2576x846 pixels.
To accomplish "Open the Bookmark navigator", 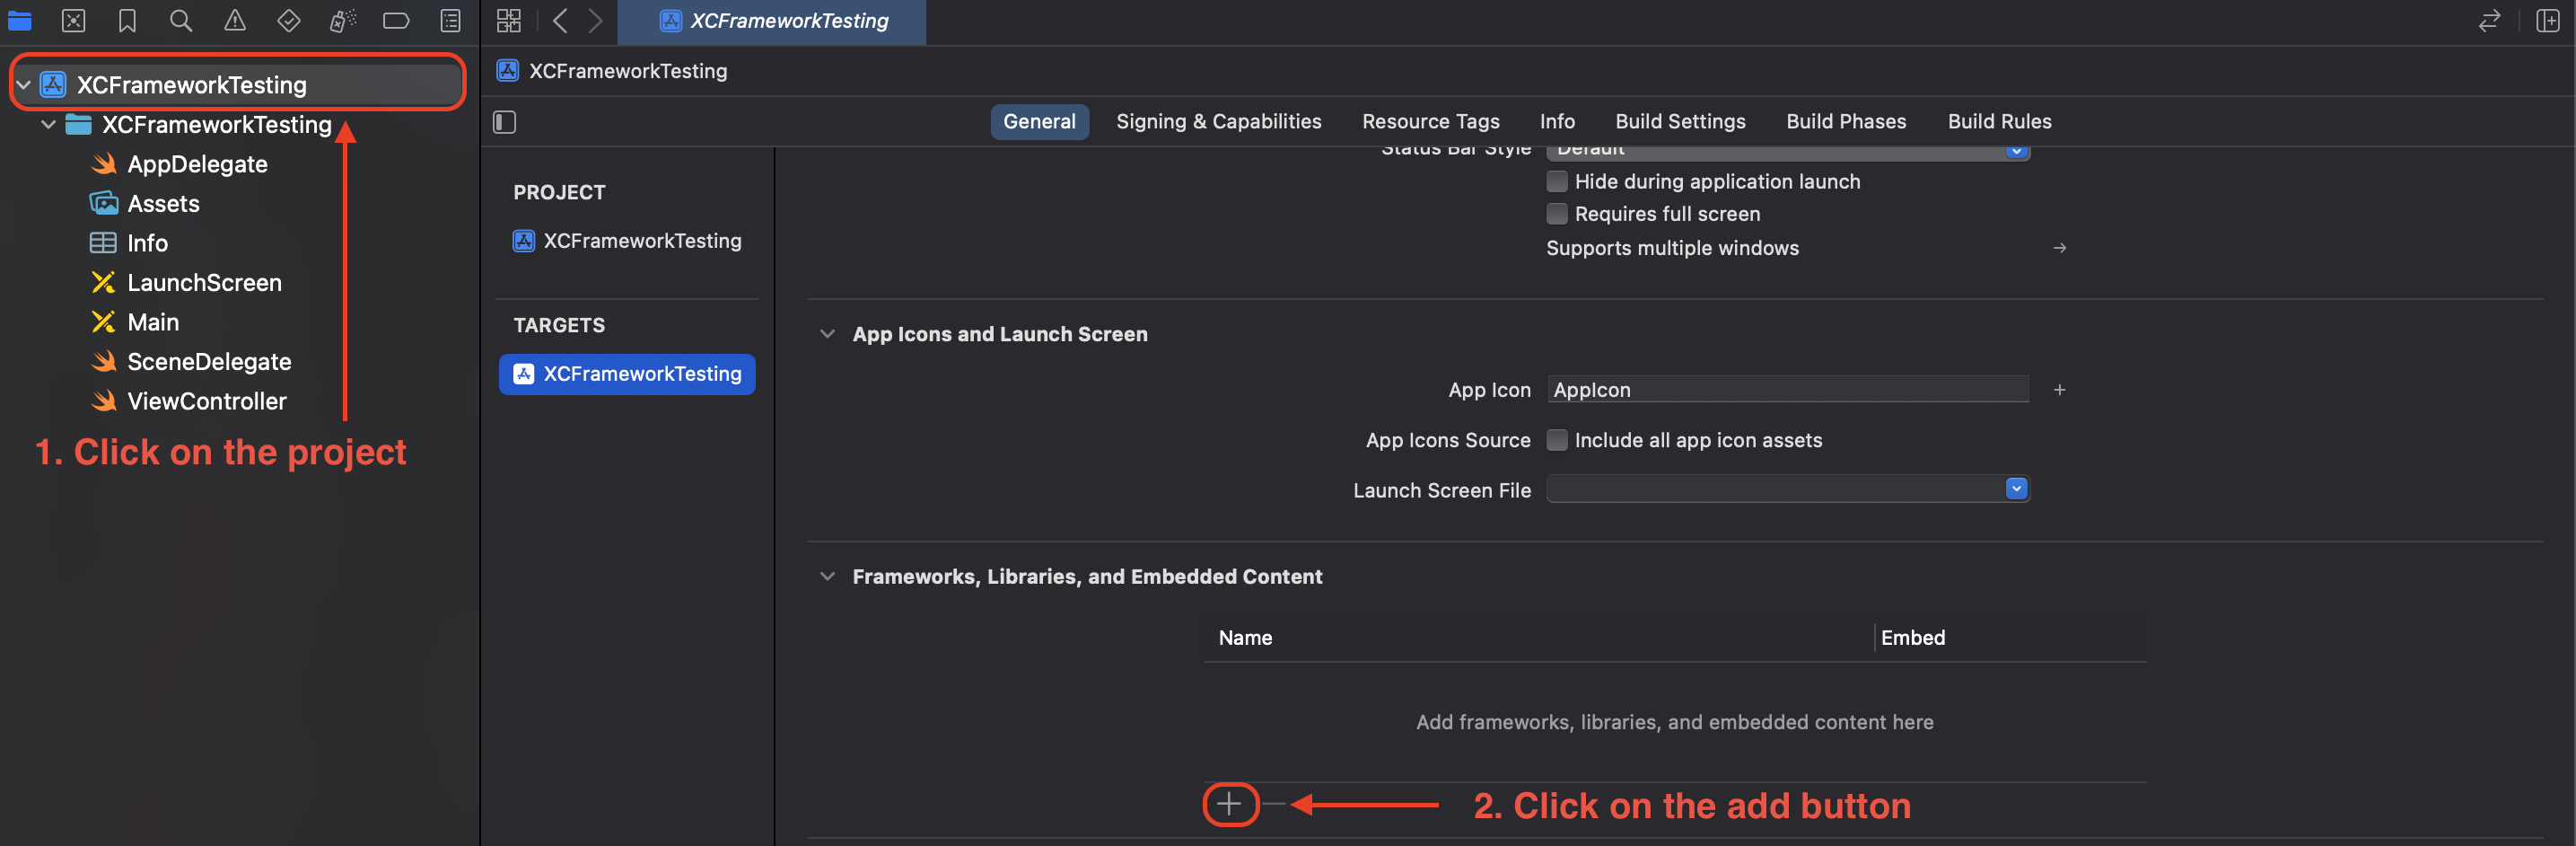I will 127,20.
